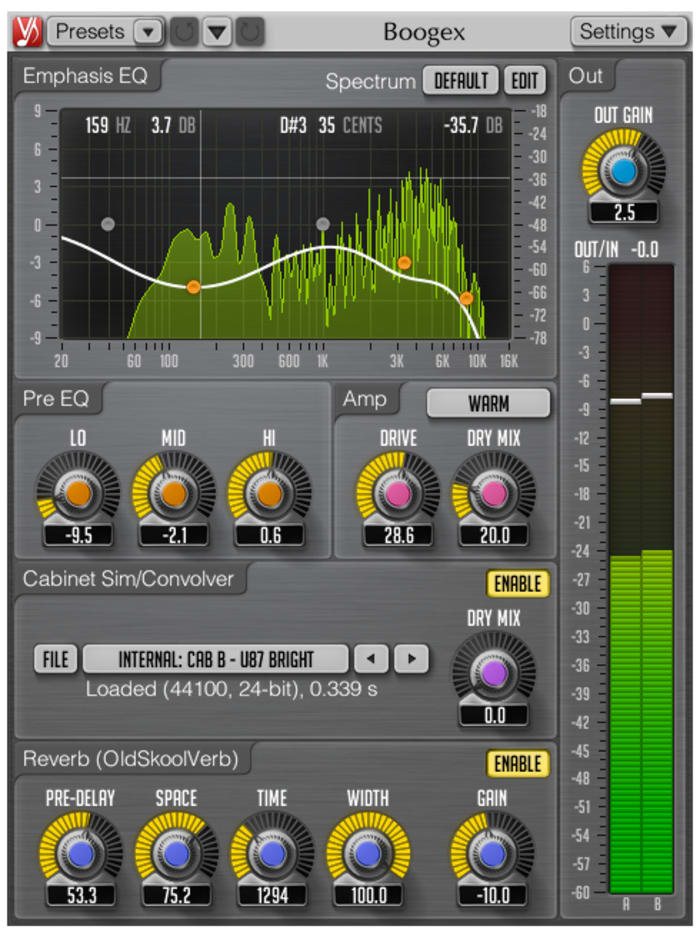Open the Settings menu
The height and width of the screenshot is (936, 700).
(628, 31)
